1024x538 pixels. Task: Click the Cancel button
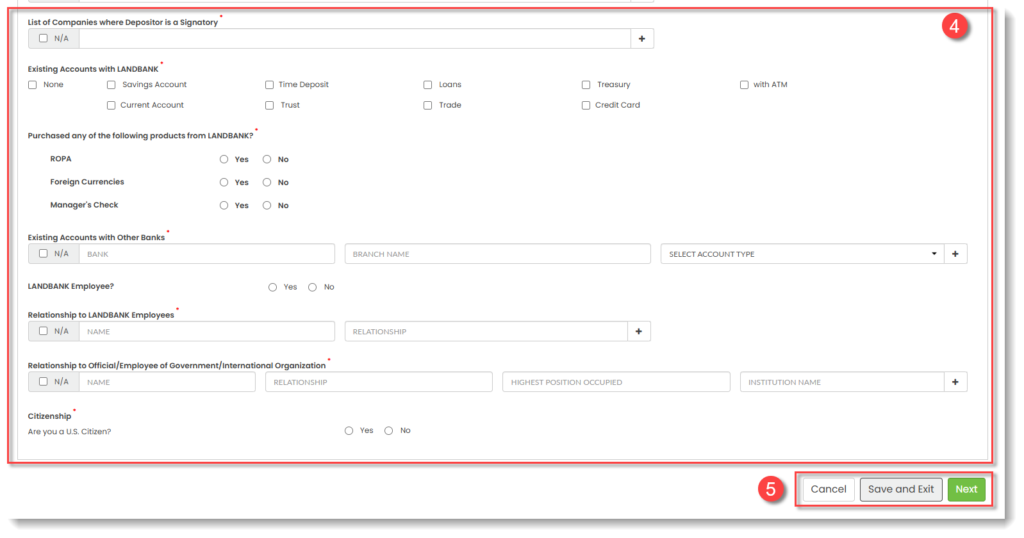pyautogui.click(x=828, y=489)
